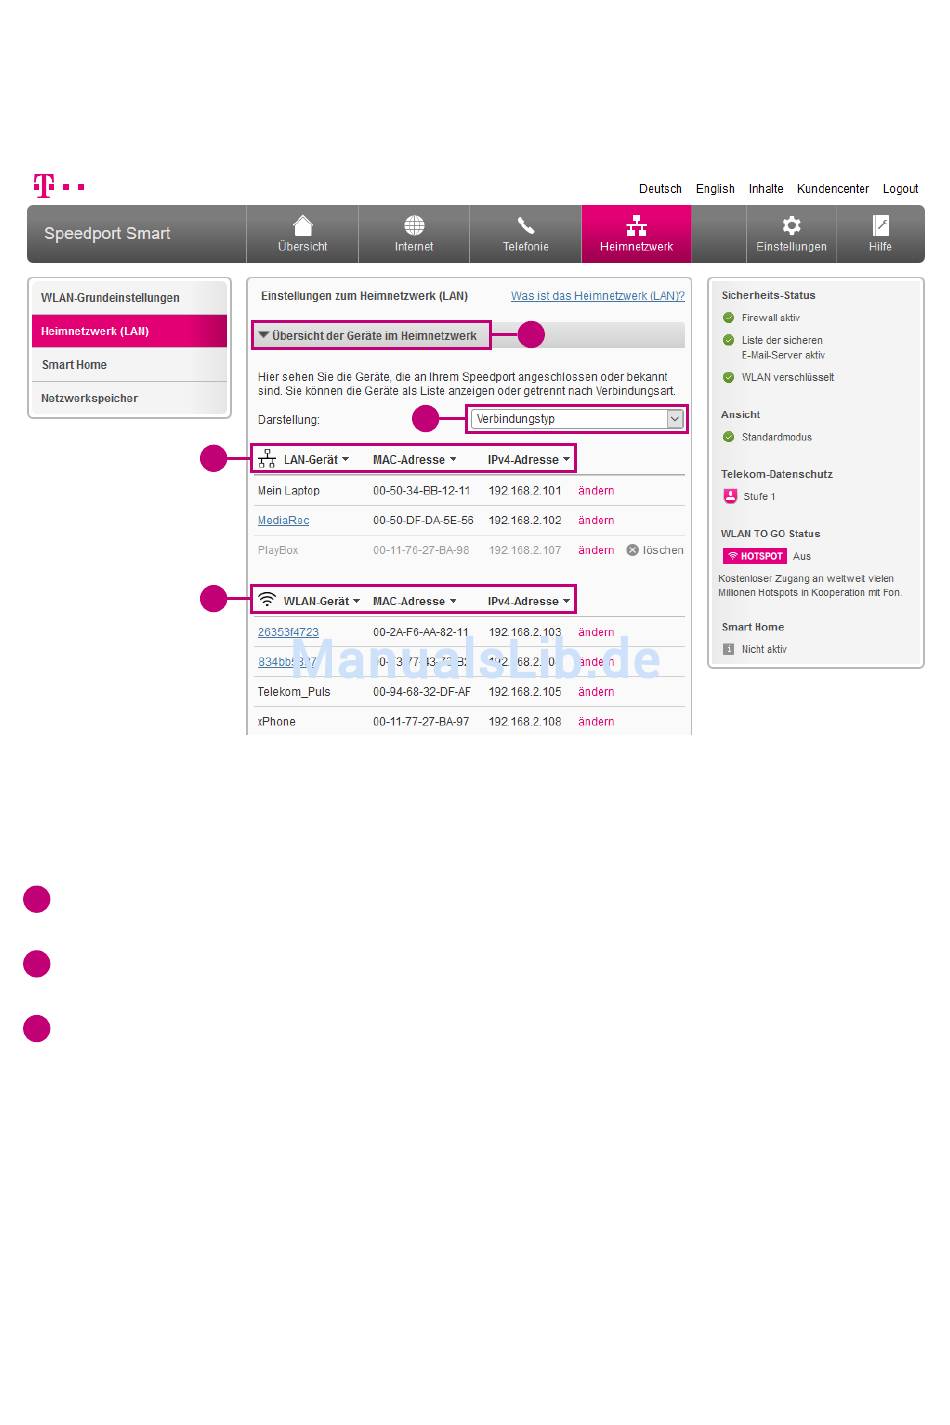The height and width of the screenshot is (1425, 950).
Task: Click the WLAN wifi signal icon
Action: (x=267, y=600)
